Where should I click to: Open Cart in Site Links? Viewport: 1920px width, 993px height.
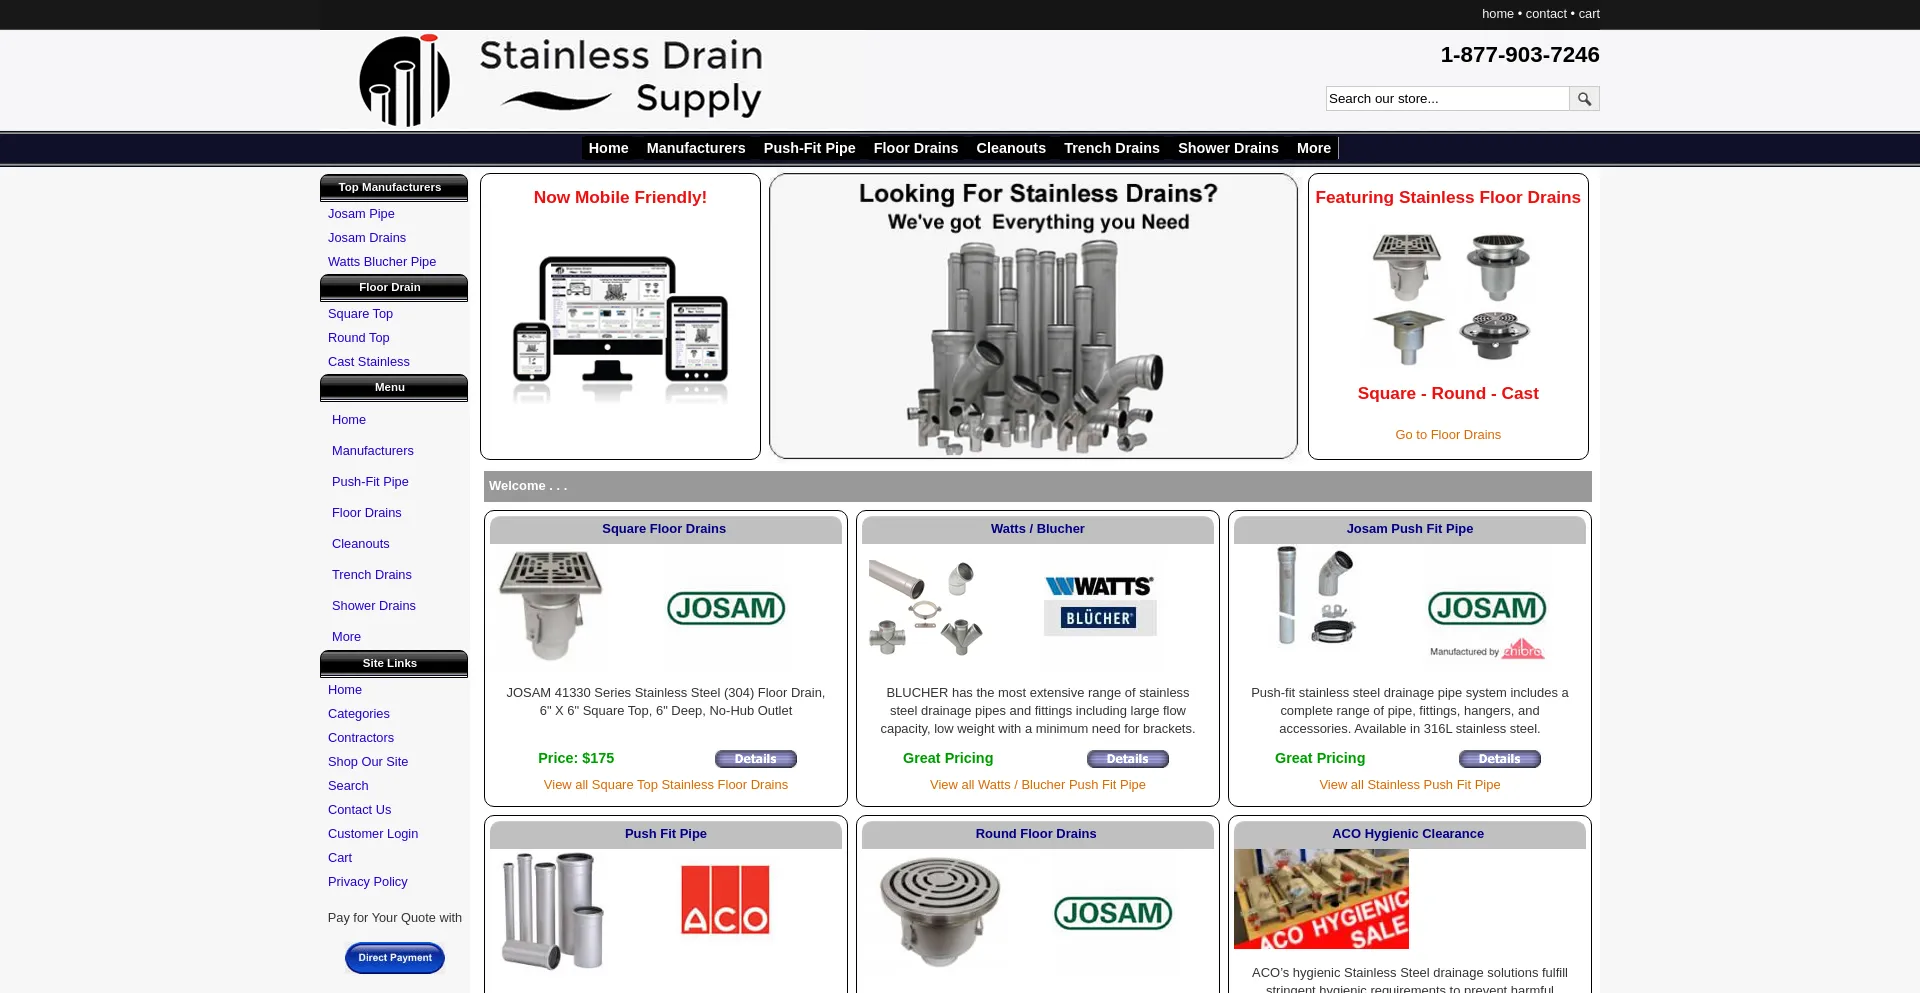(340, 858)
